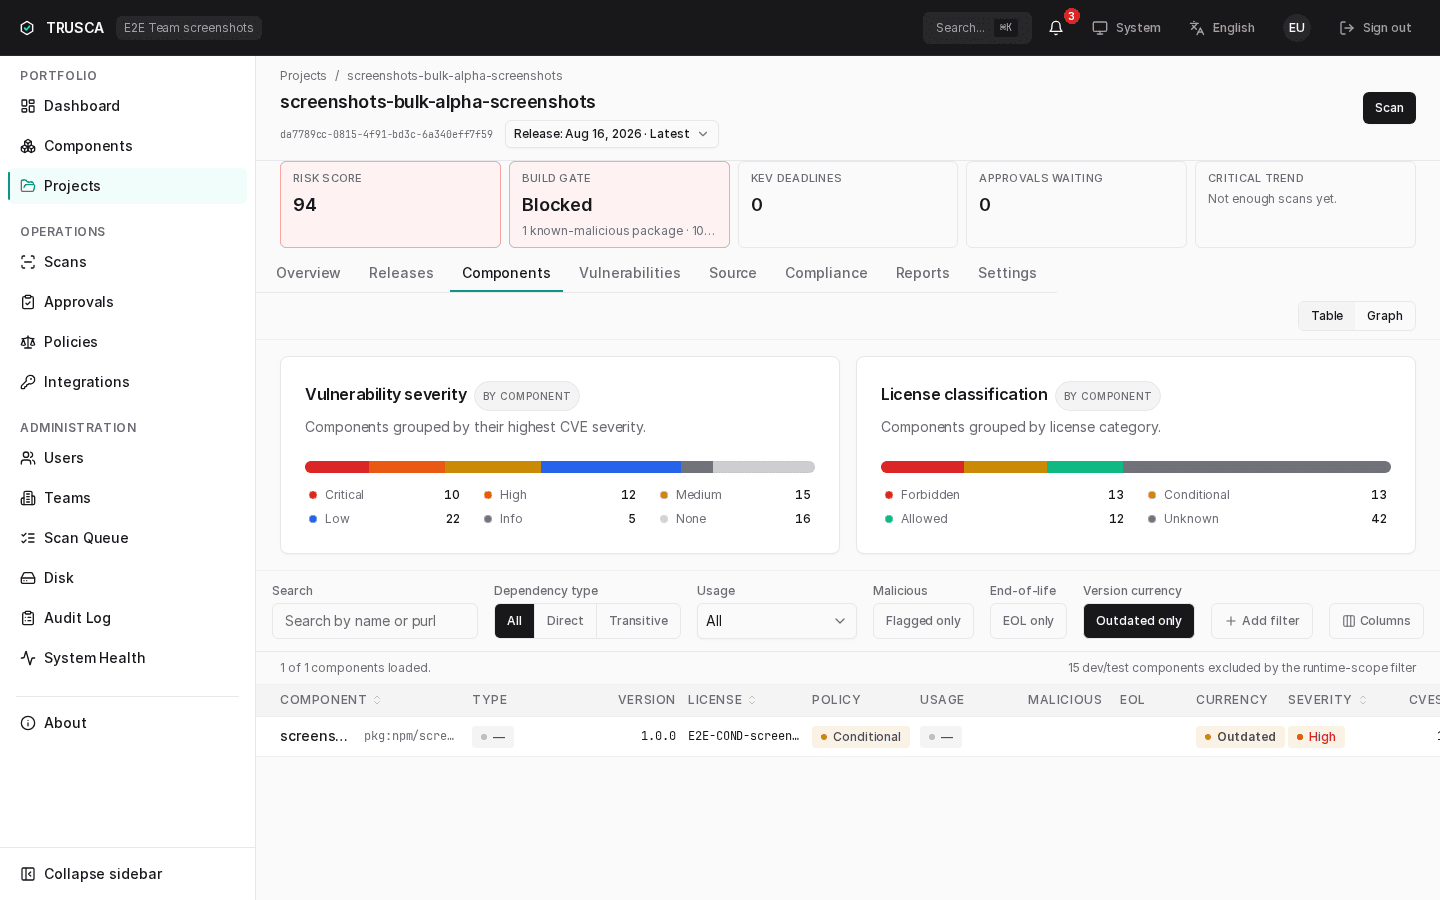This screenshot has height=900, width=1440.
Task: Open the Releases tab
Action: coord(401,273)
